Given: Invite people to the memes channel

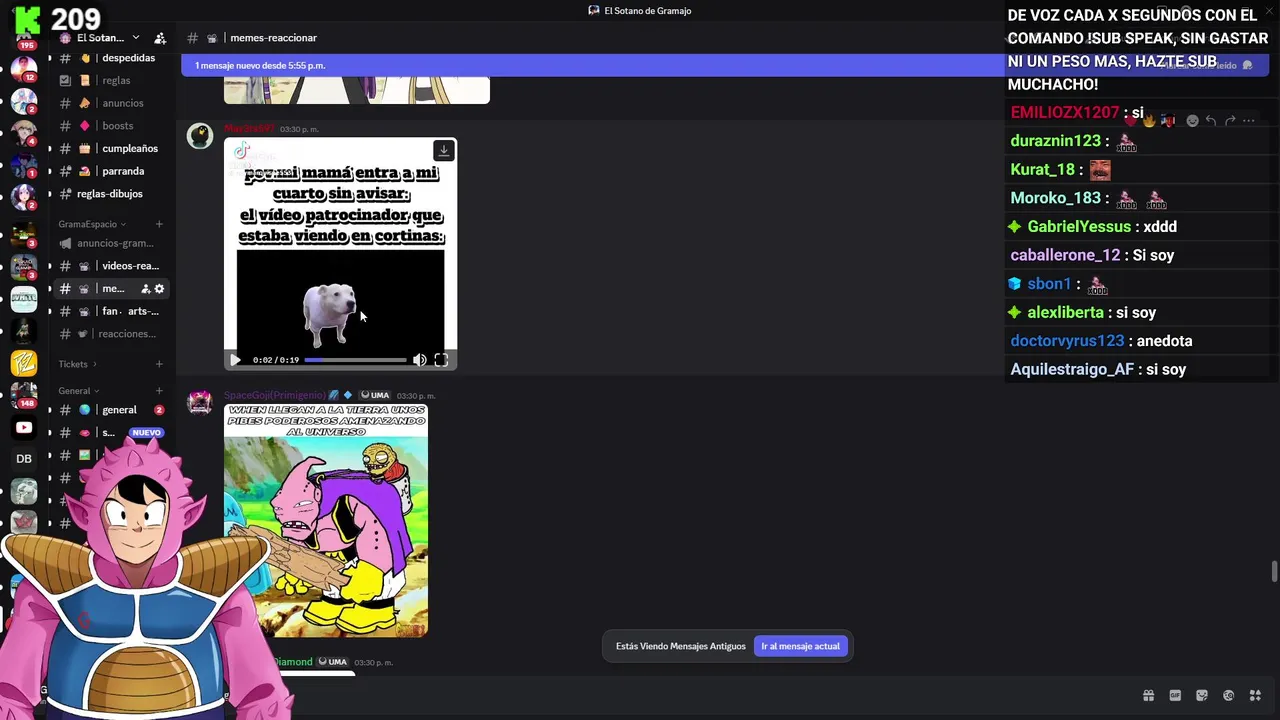Looking at the screenshot, I should point(145,289).
